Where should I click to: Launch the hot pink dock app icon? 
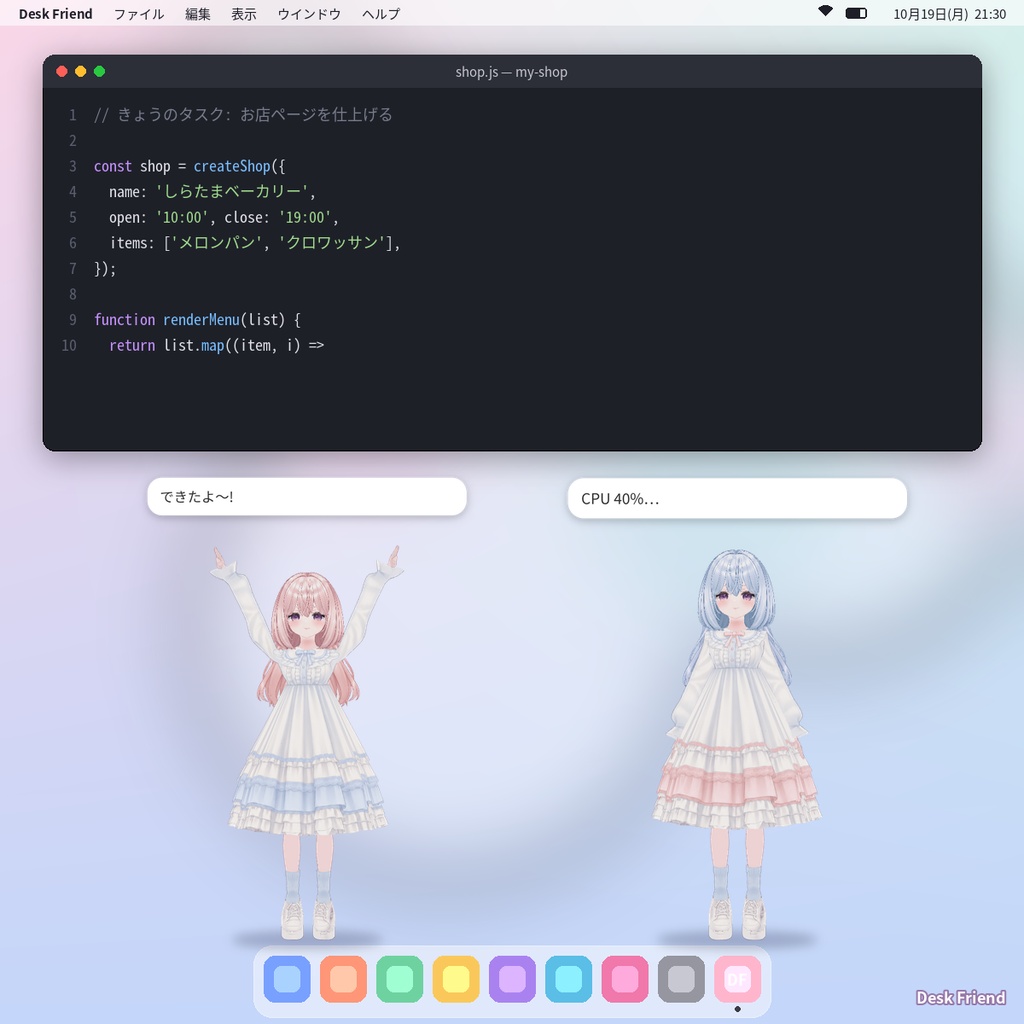[625, 979]
